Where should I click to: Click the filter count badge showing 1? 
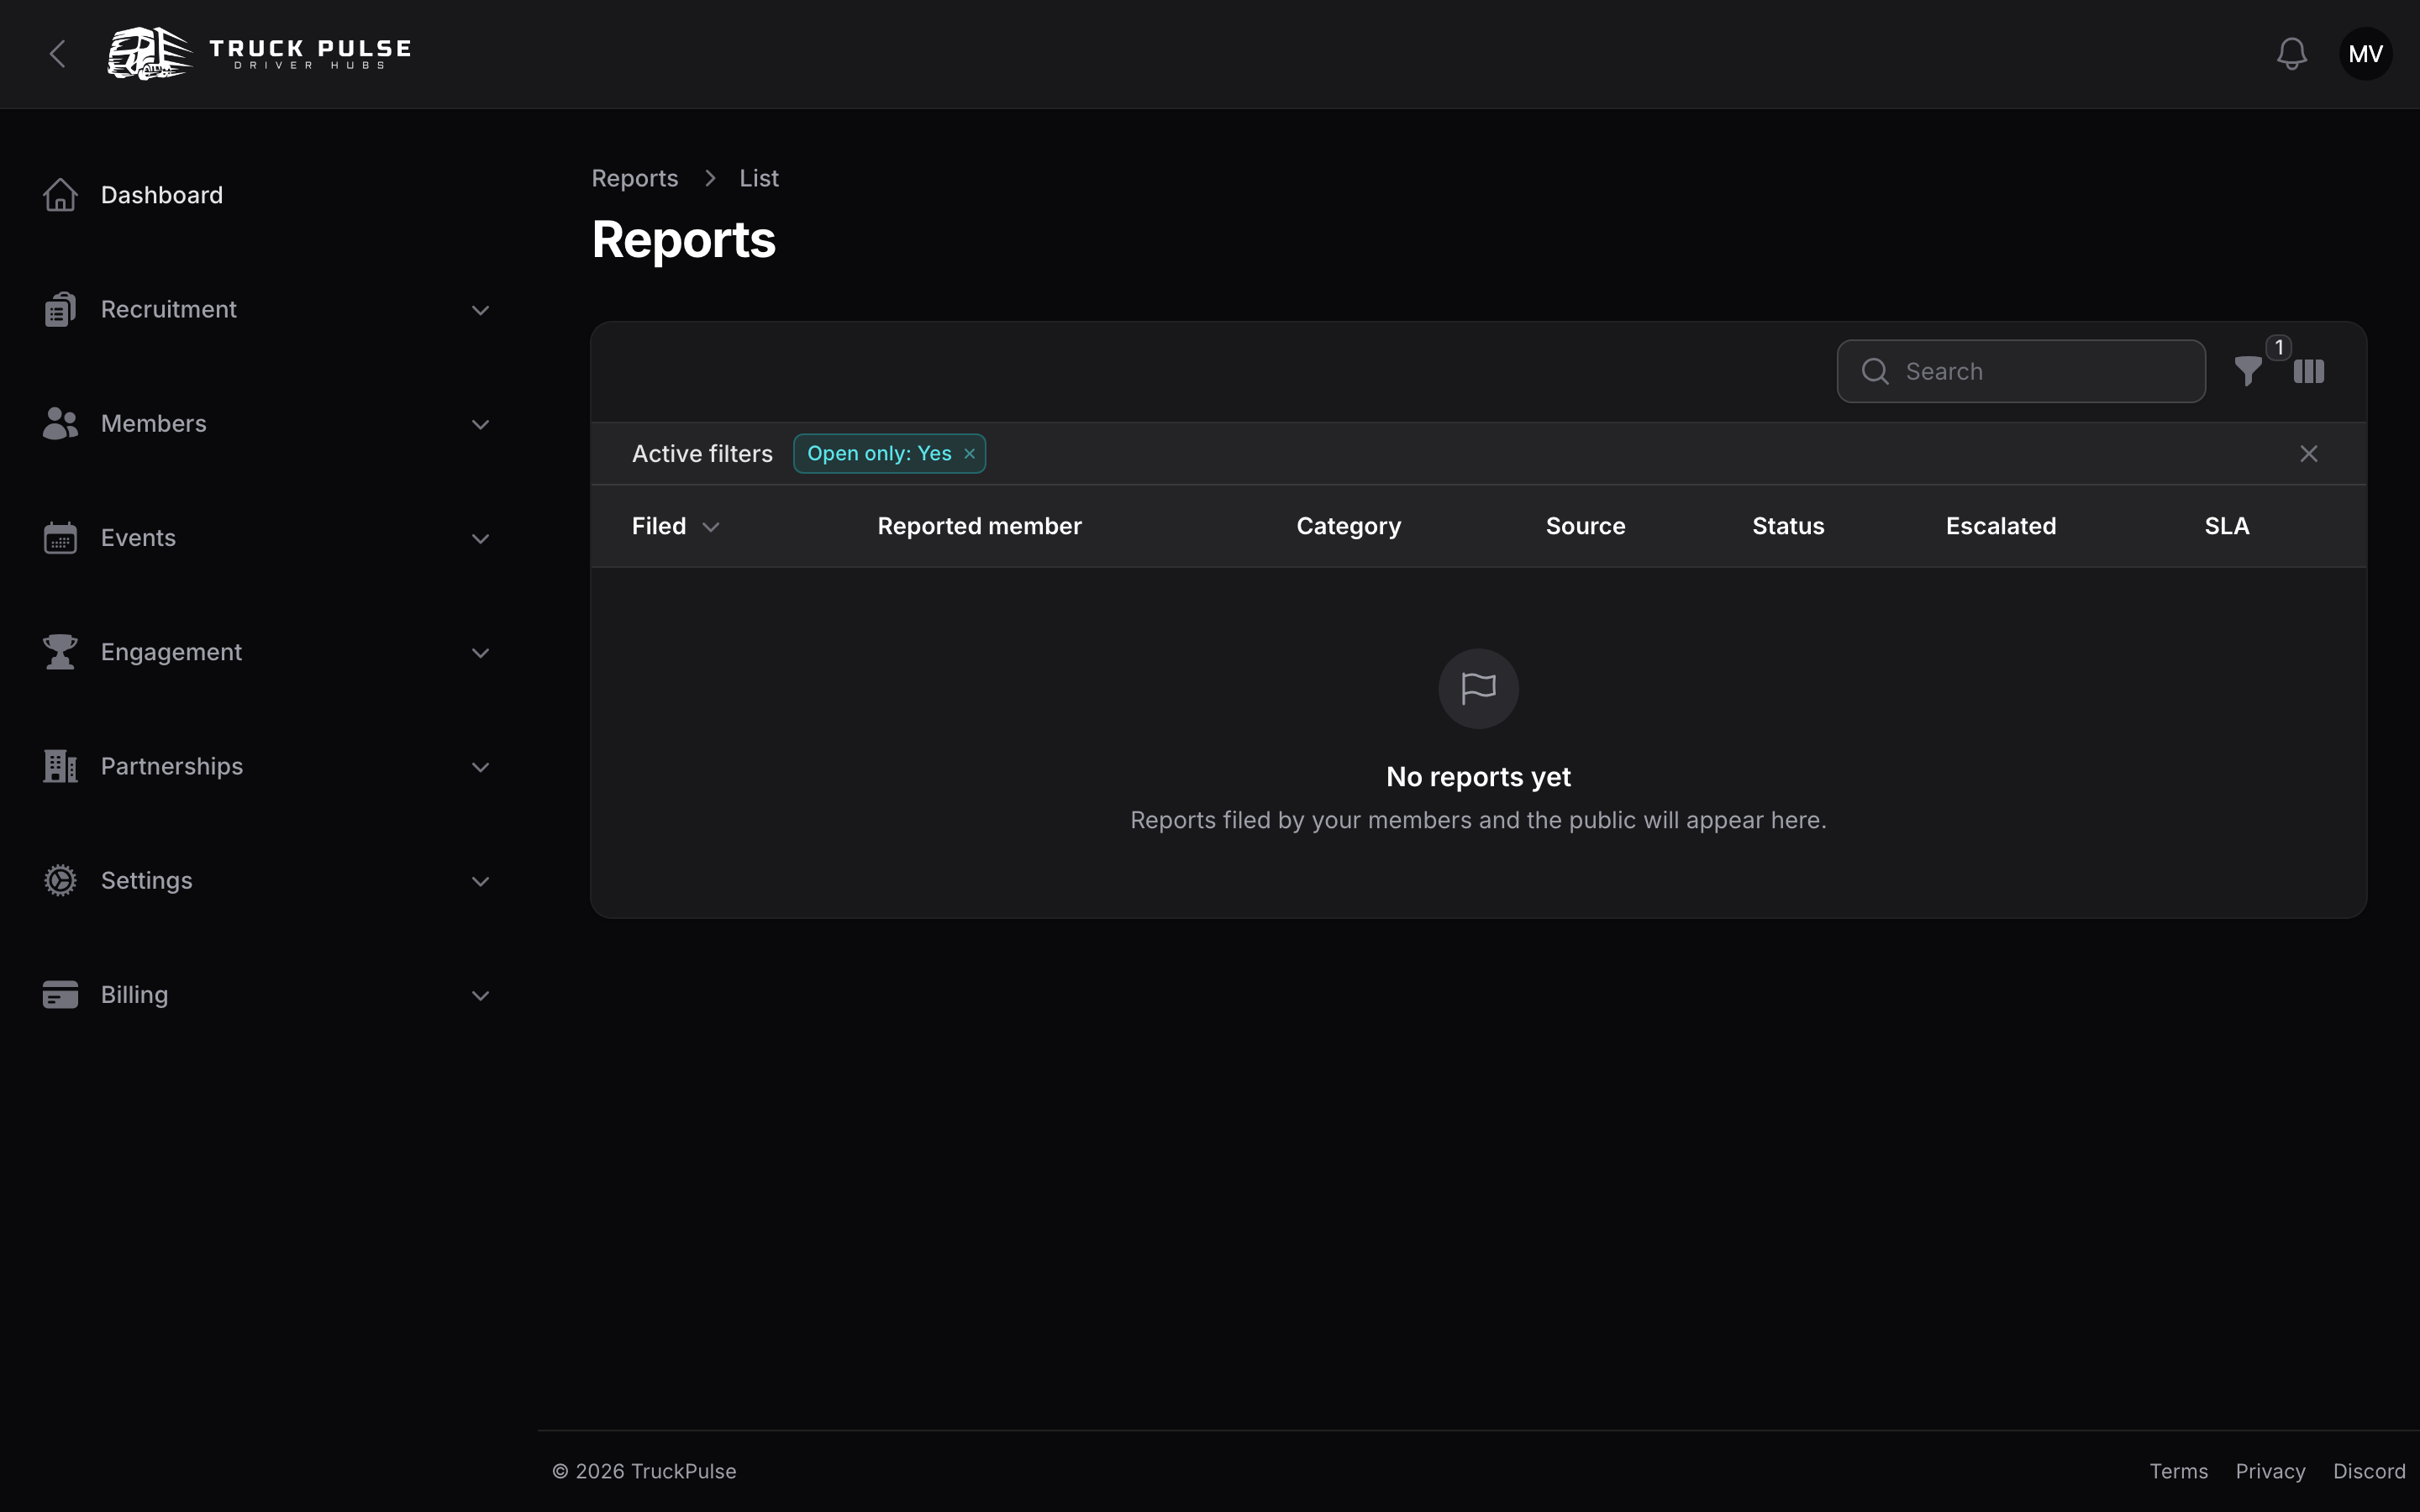click(x=2279, y=347)
